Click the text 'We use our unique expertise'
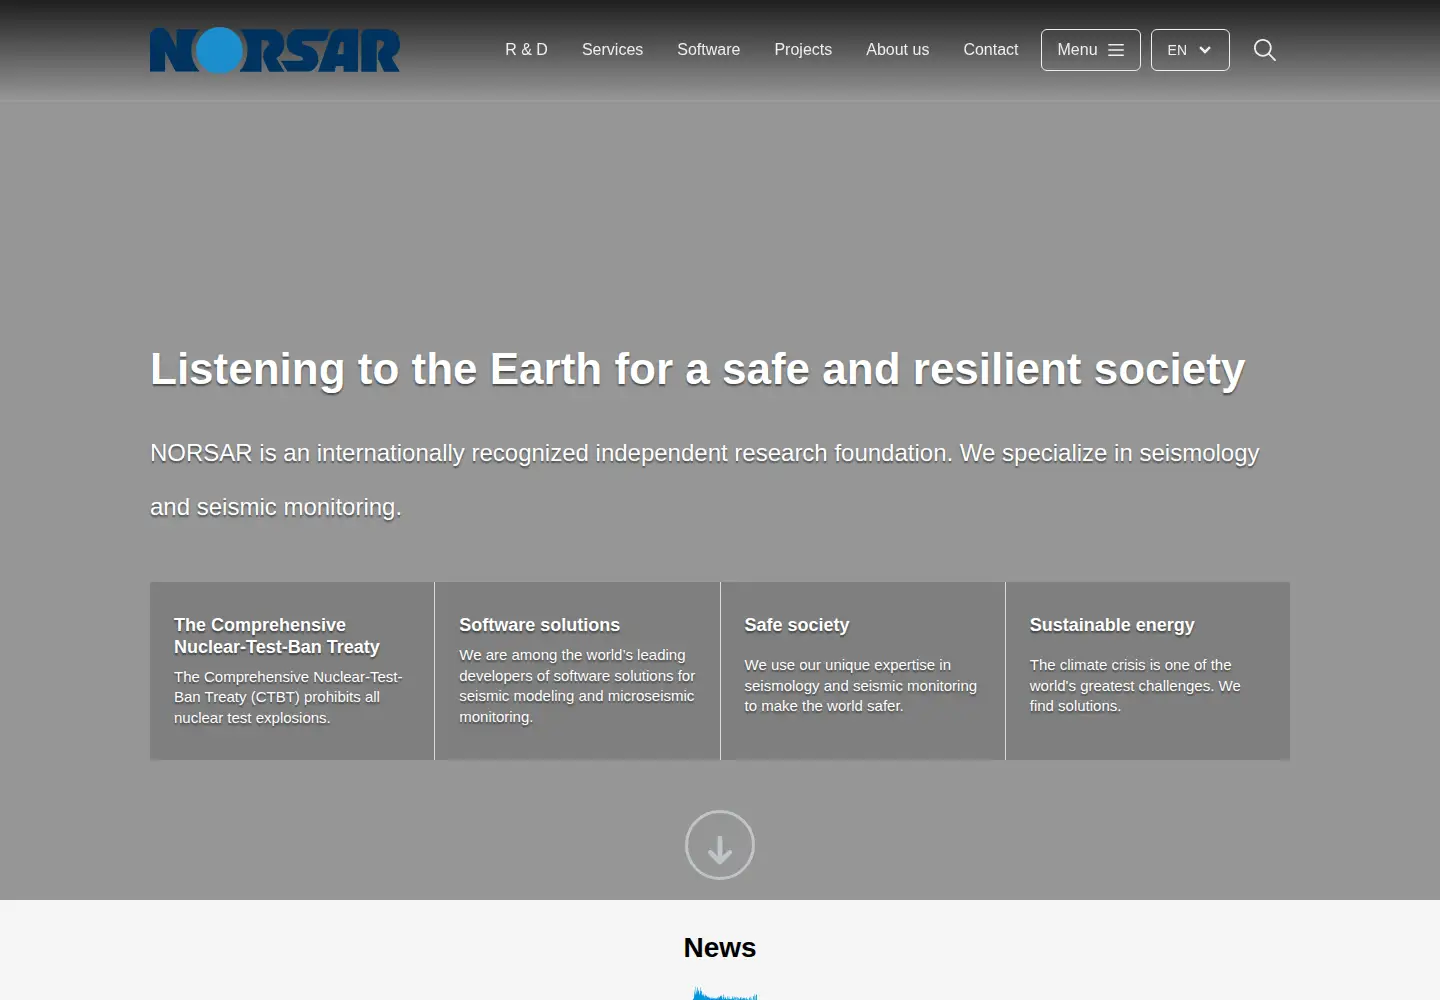This screenshot has width=1440, height=1000. pos(860,685)
